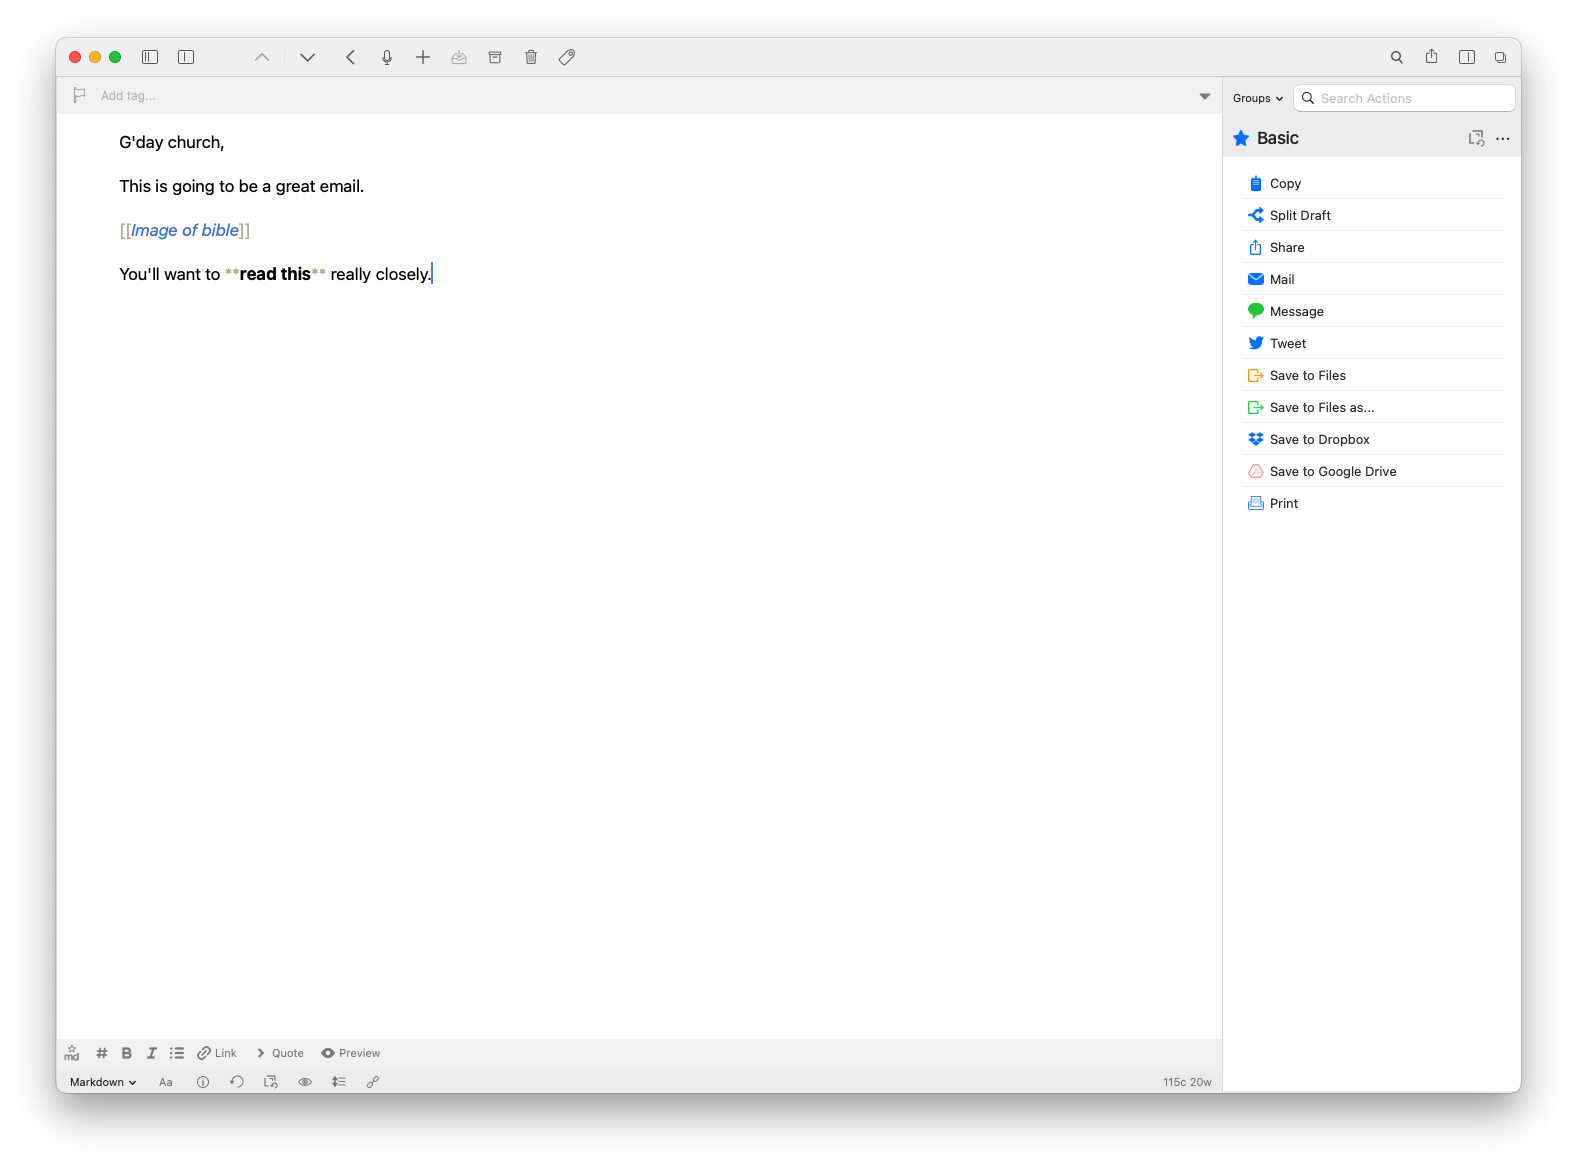Toggle focus mode eye icon
The image size is (1577, 1167).
coord(305,1082)
